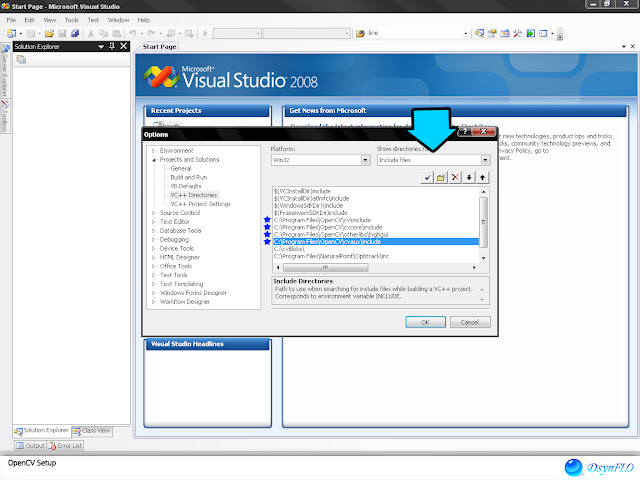Open the Tools menu
This screenshot has width=640, height=480.
[71, 20]
